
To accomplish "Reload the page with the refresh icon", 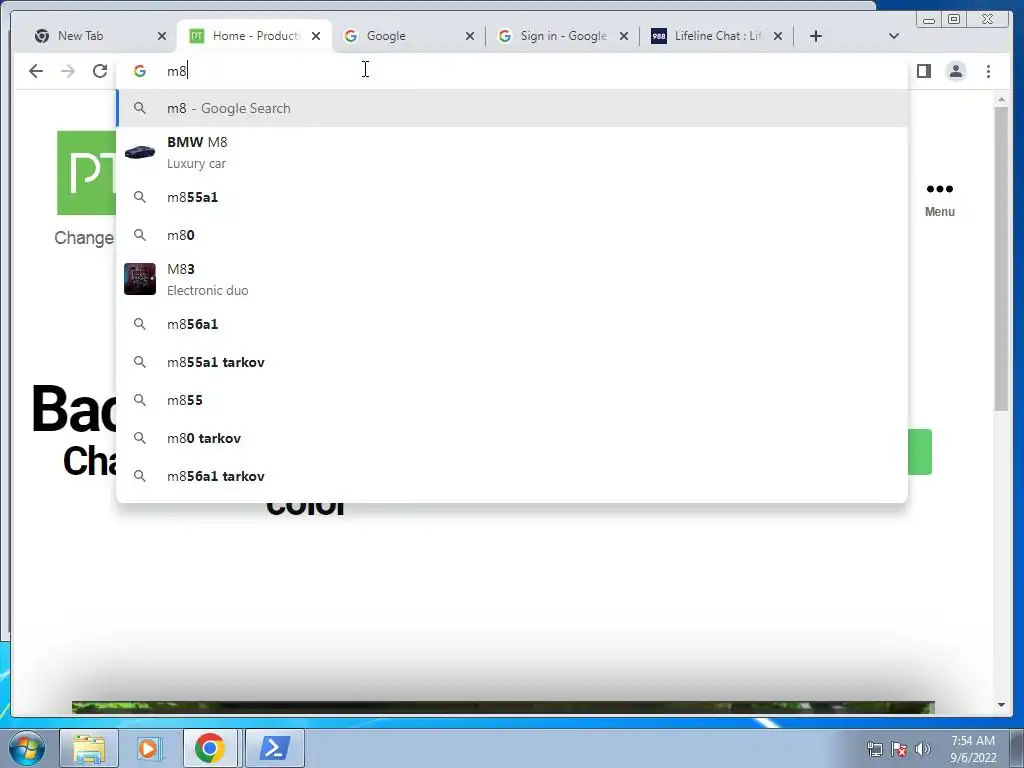I will (x=100, y=71).
